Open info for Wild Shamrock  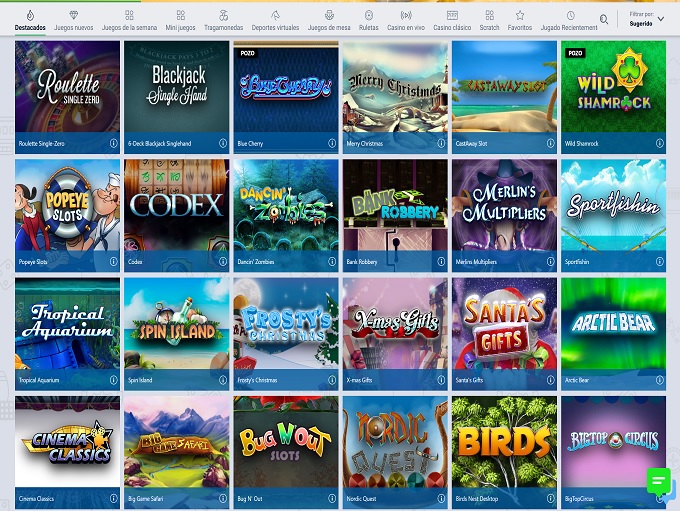[x=660, y=143]
